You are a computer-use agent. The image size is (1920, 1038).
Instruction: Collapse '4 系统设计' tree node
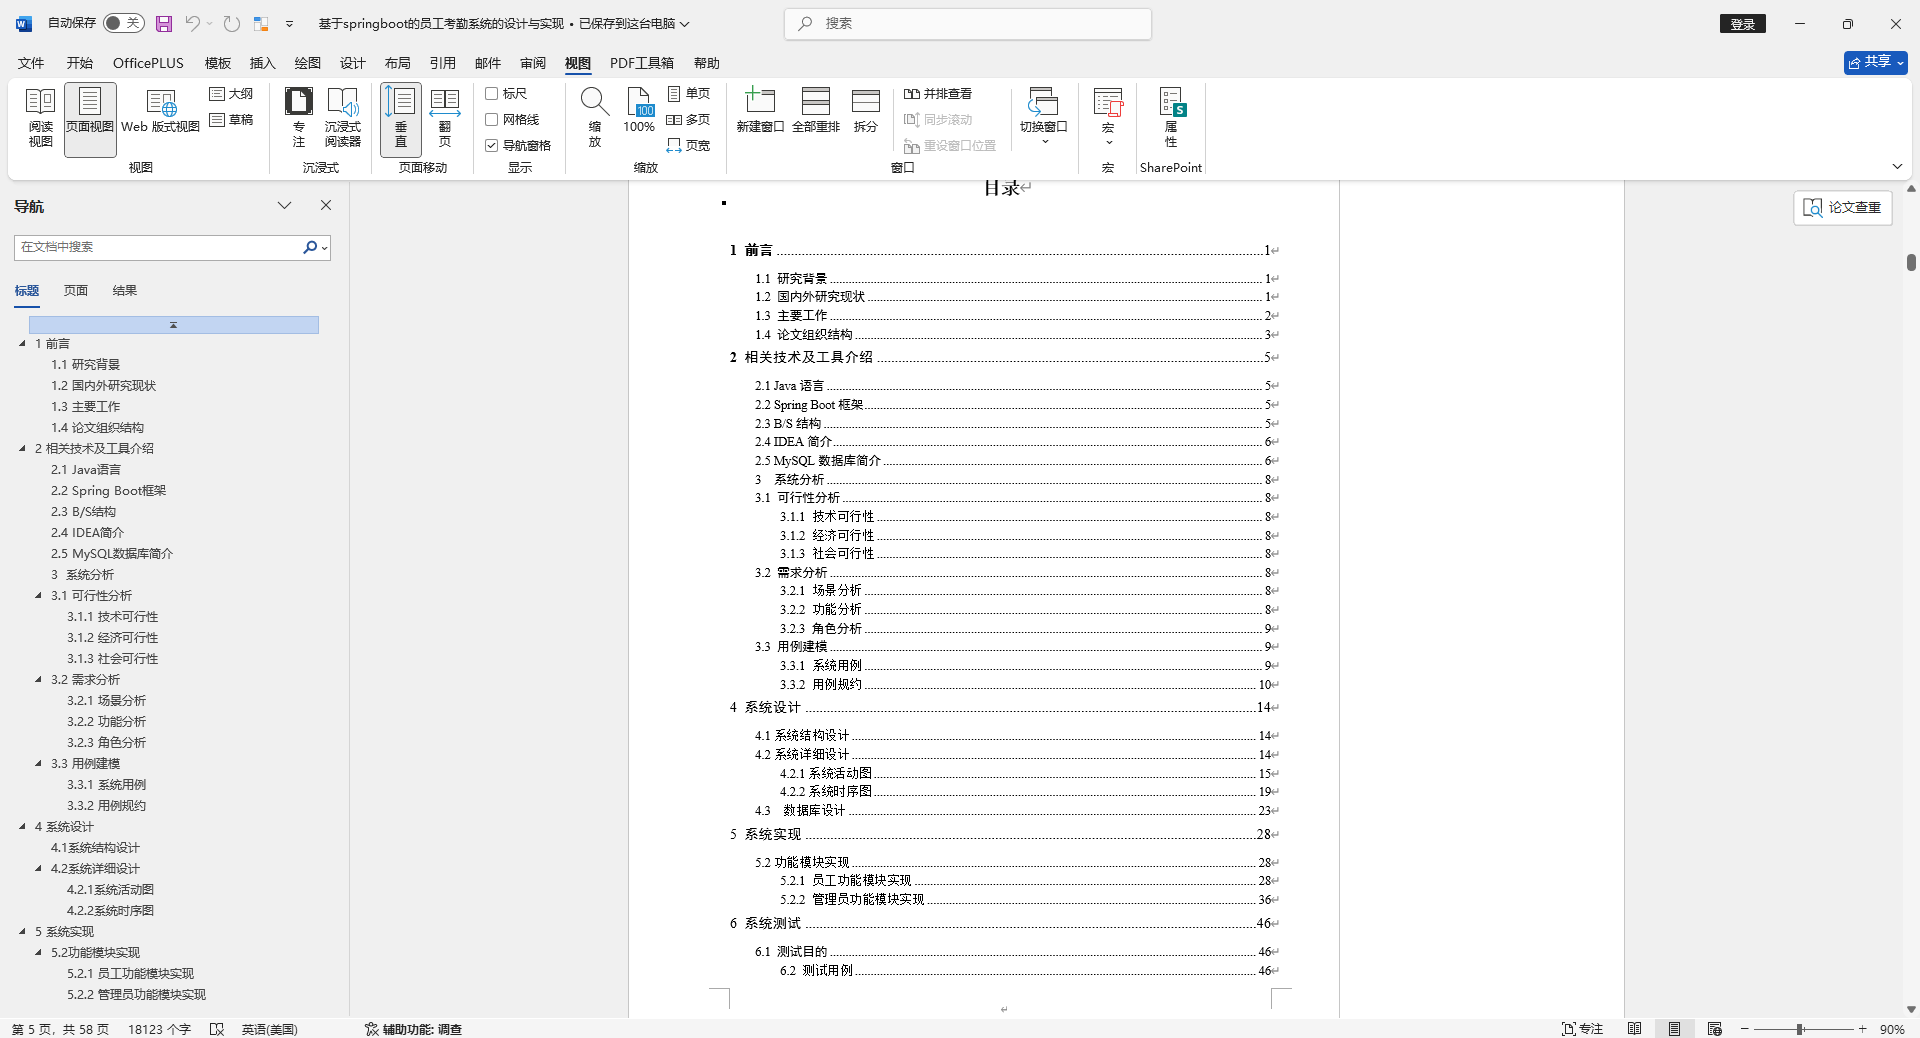pyautogui.click(x=22, y=826)
